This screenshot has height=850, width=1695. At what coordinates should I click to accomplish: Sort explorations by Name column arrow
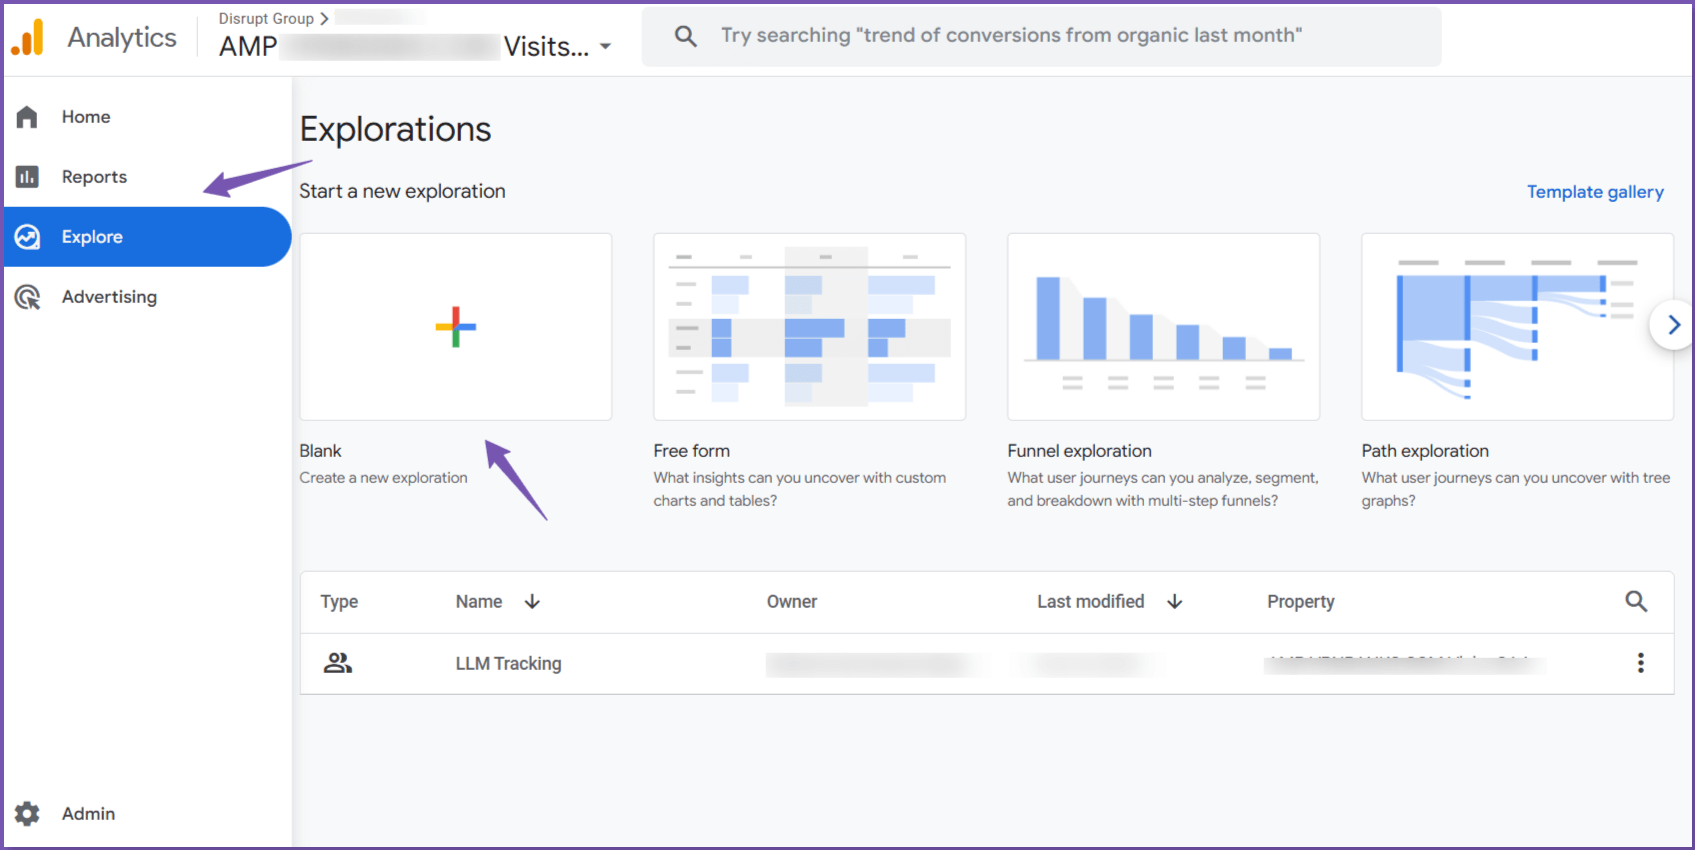(532, 601)
